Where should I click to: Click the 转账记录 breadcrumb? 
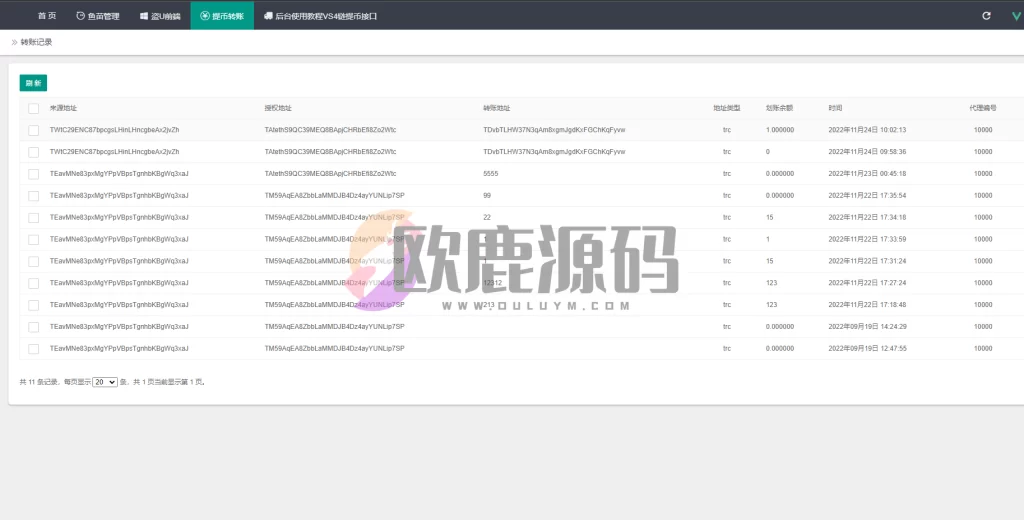point(36,42)
